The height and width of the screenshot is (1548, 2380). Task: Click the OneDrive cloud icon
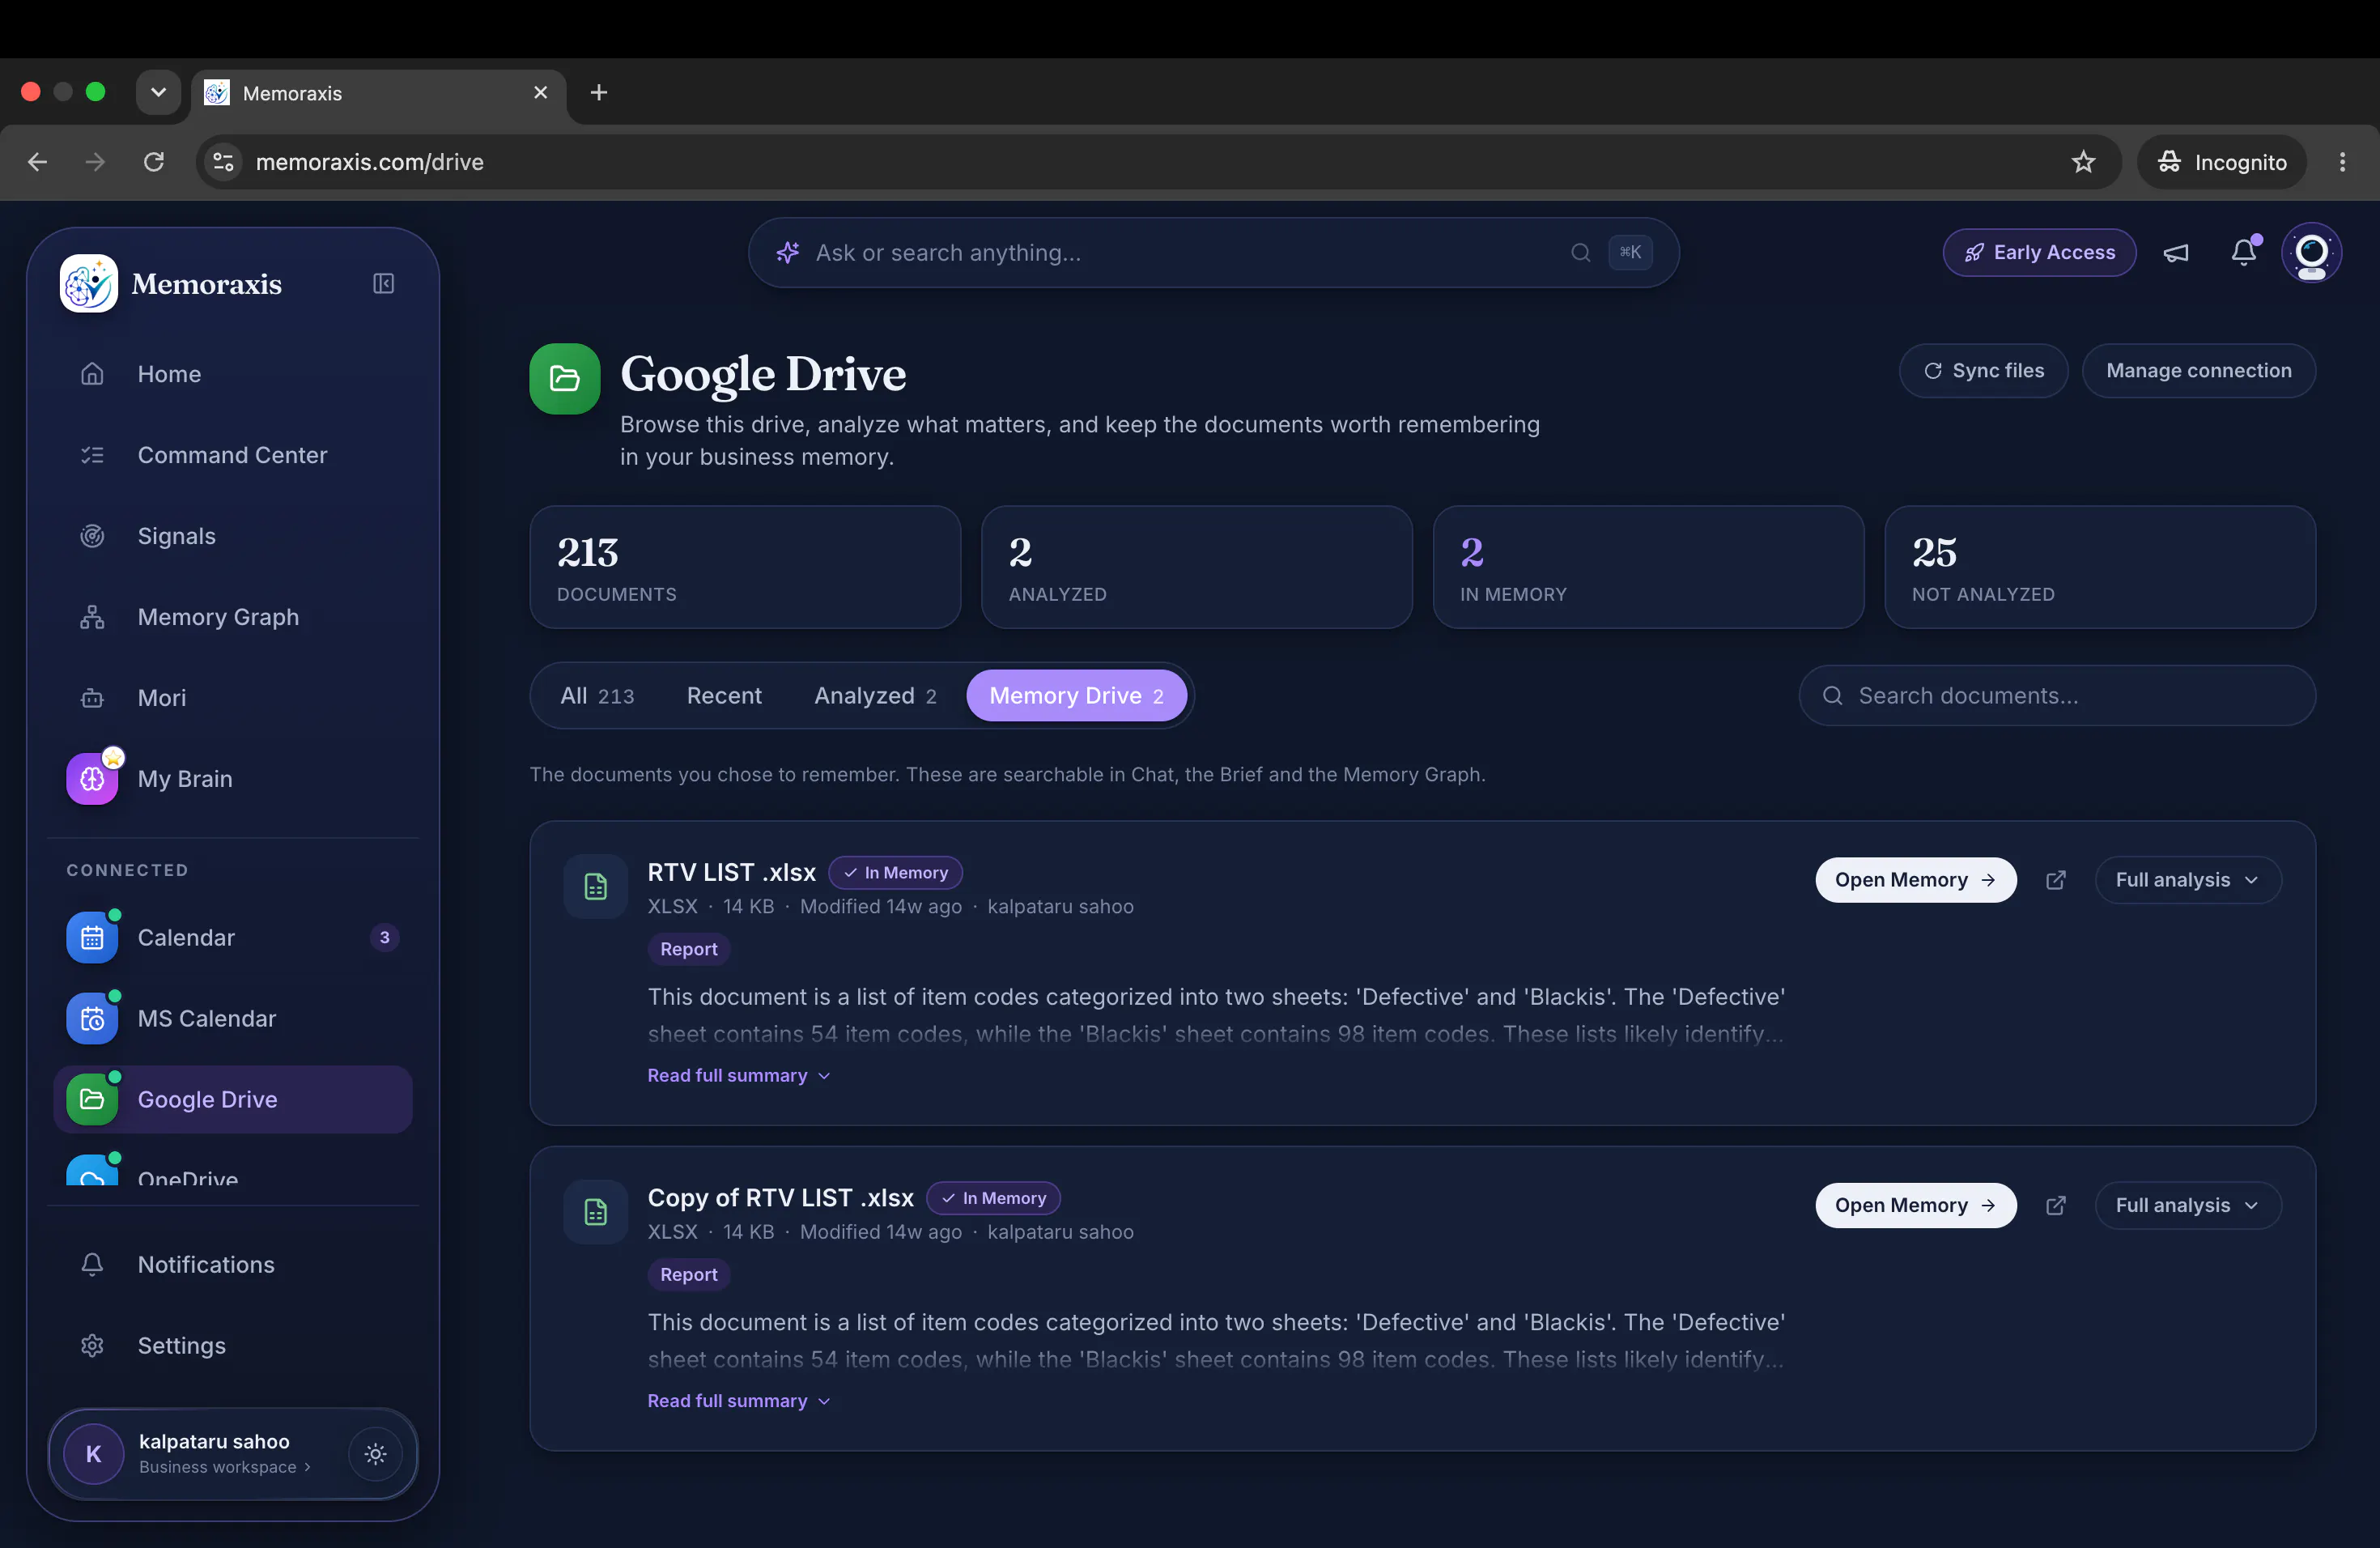[92, 1172]
